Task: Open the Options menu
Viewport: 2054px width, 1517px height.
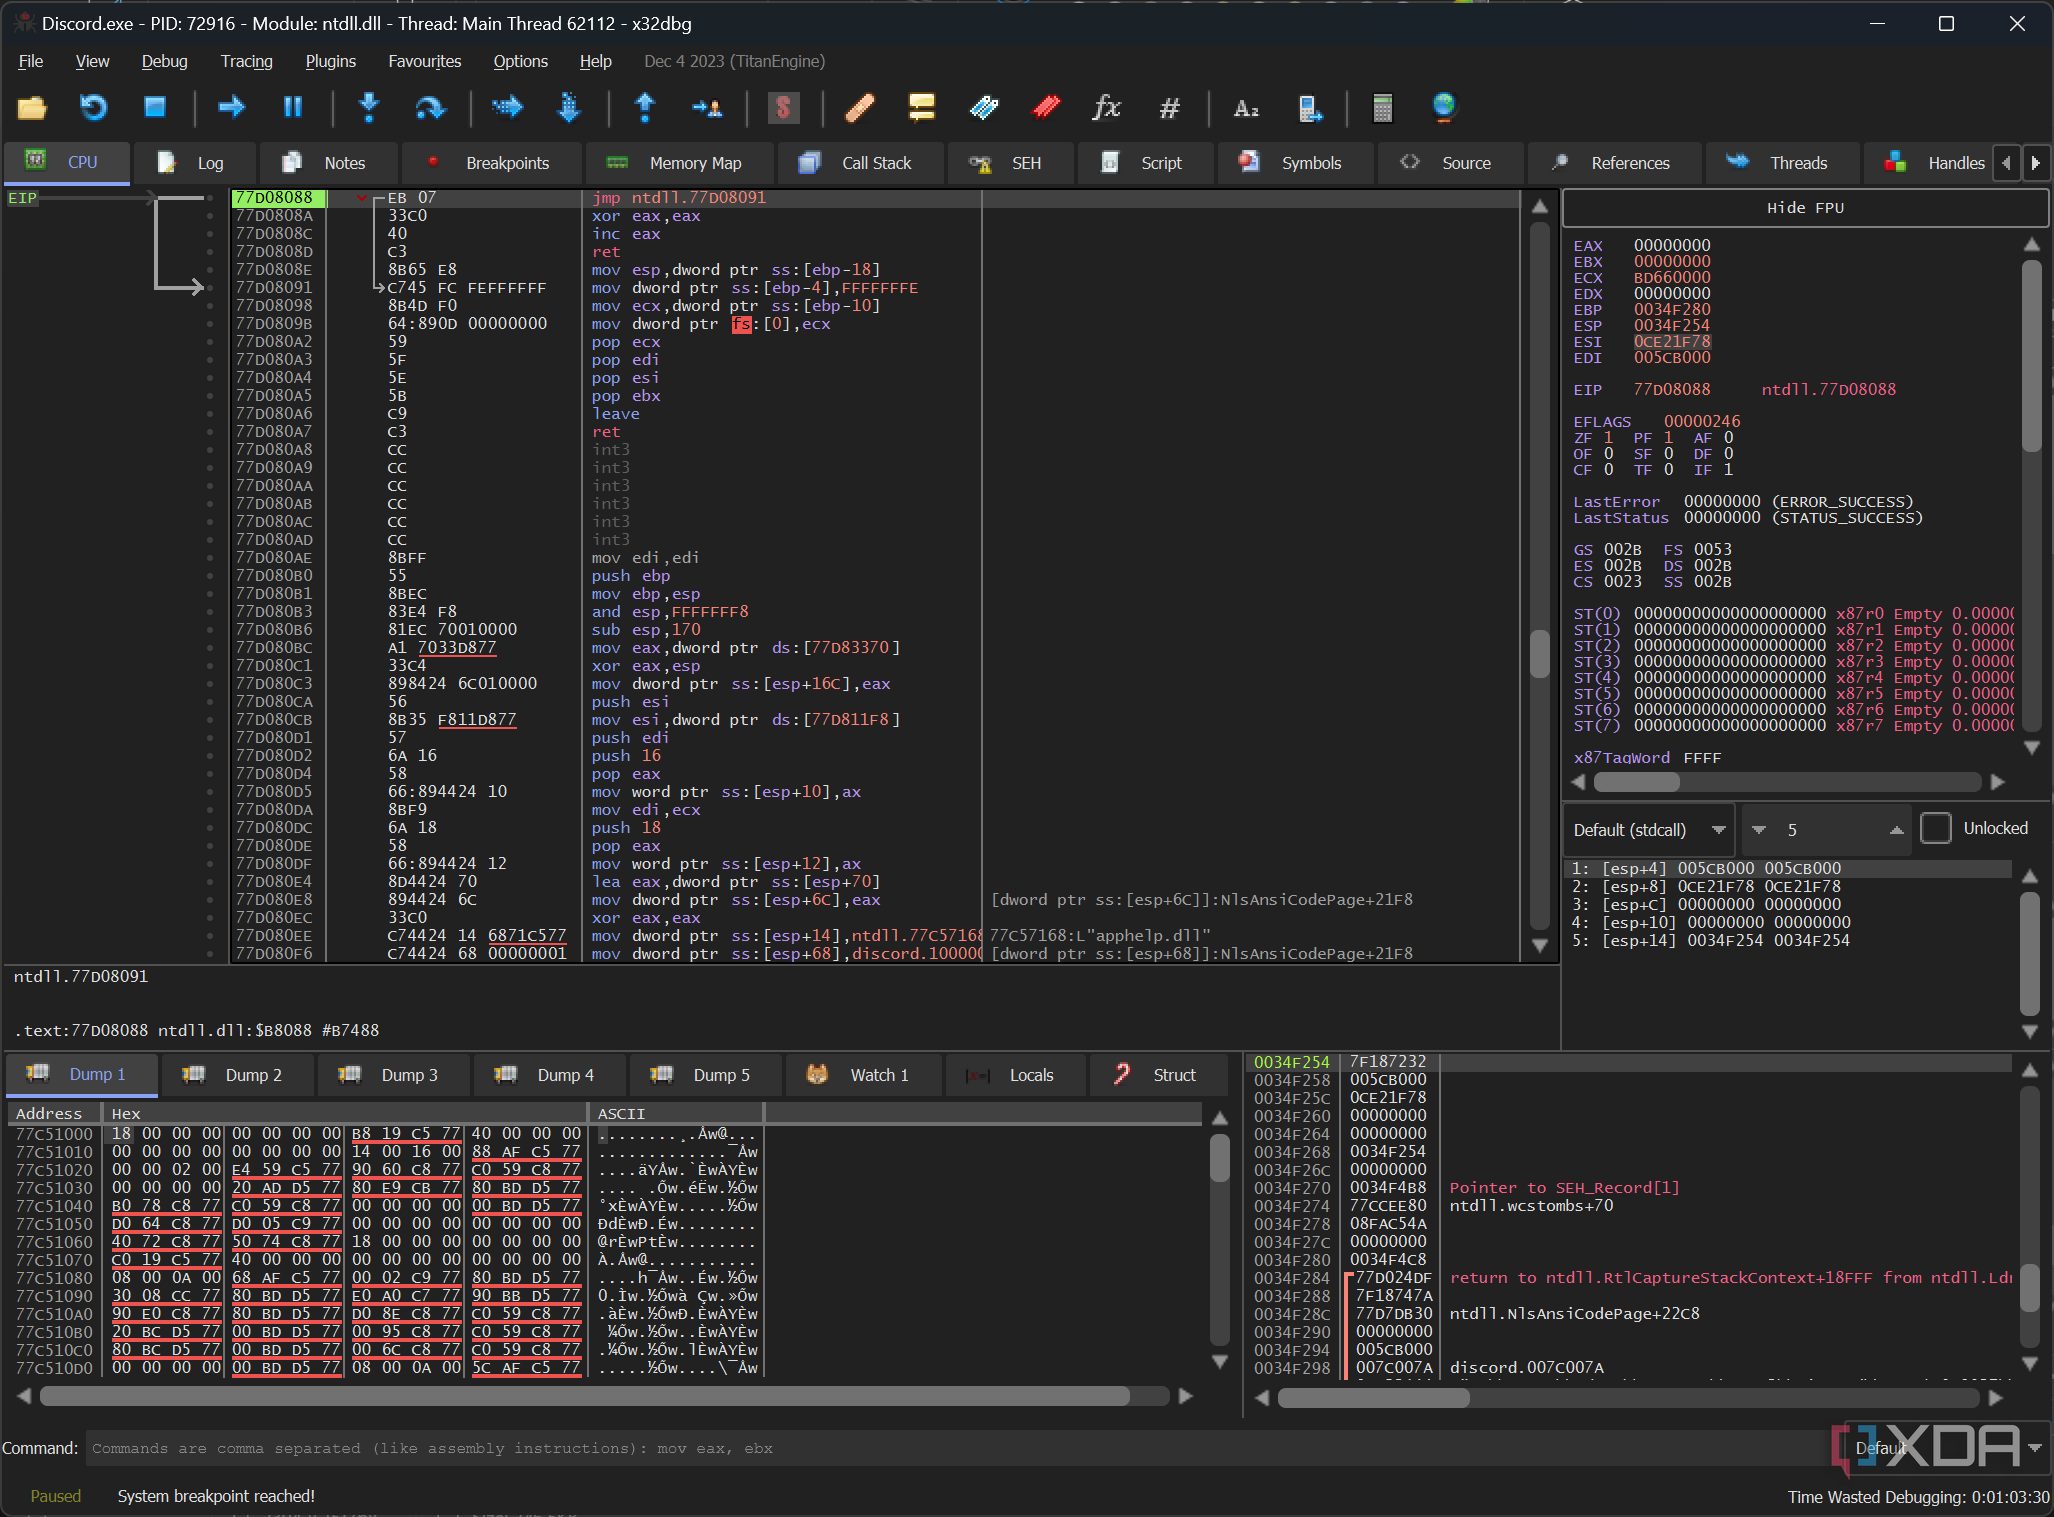Action: click(520, 61)
